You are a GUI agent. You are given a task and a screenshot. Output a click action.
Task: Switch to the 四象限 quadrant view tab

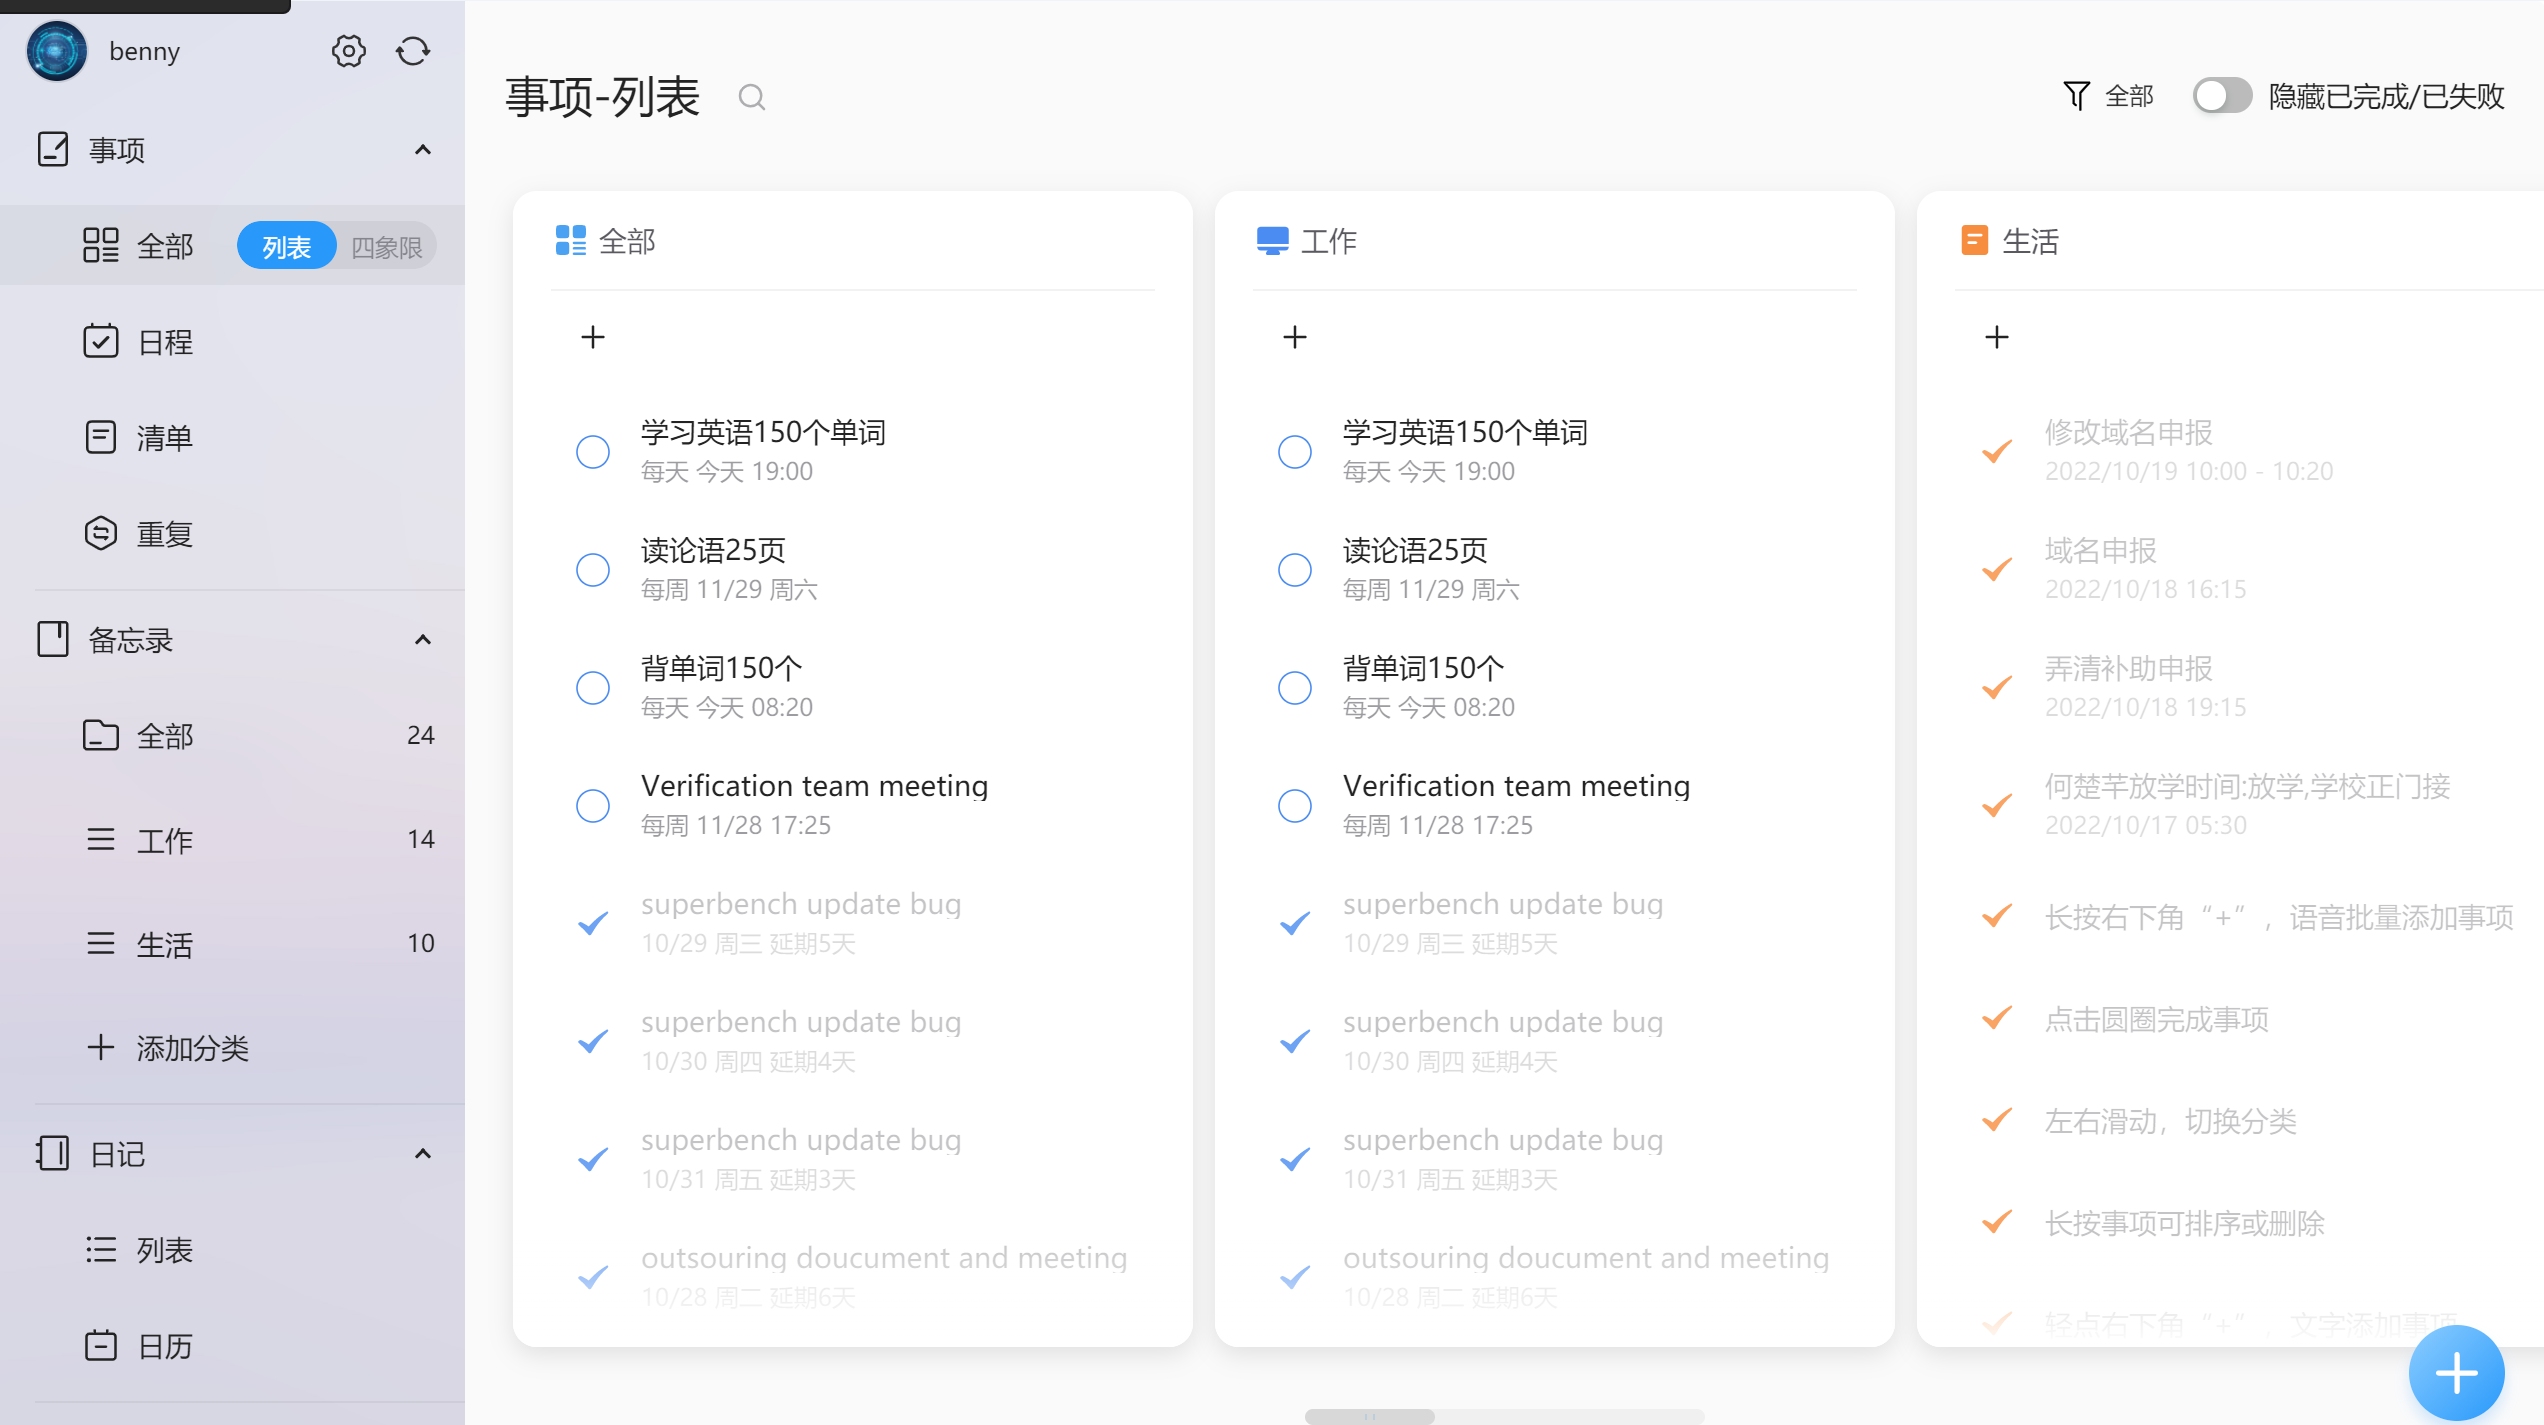[x=387, y=247]
